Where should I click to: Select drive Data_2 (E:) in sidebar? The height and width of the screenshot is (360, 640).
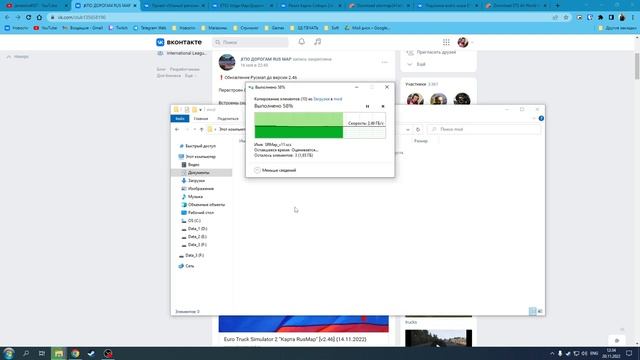(194, 237)
